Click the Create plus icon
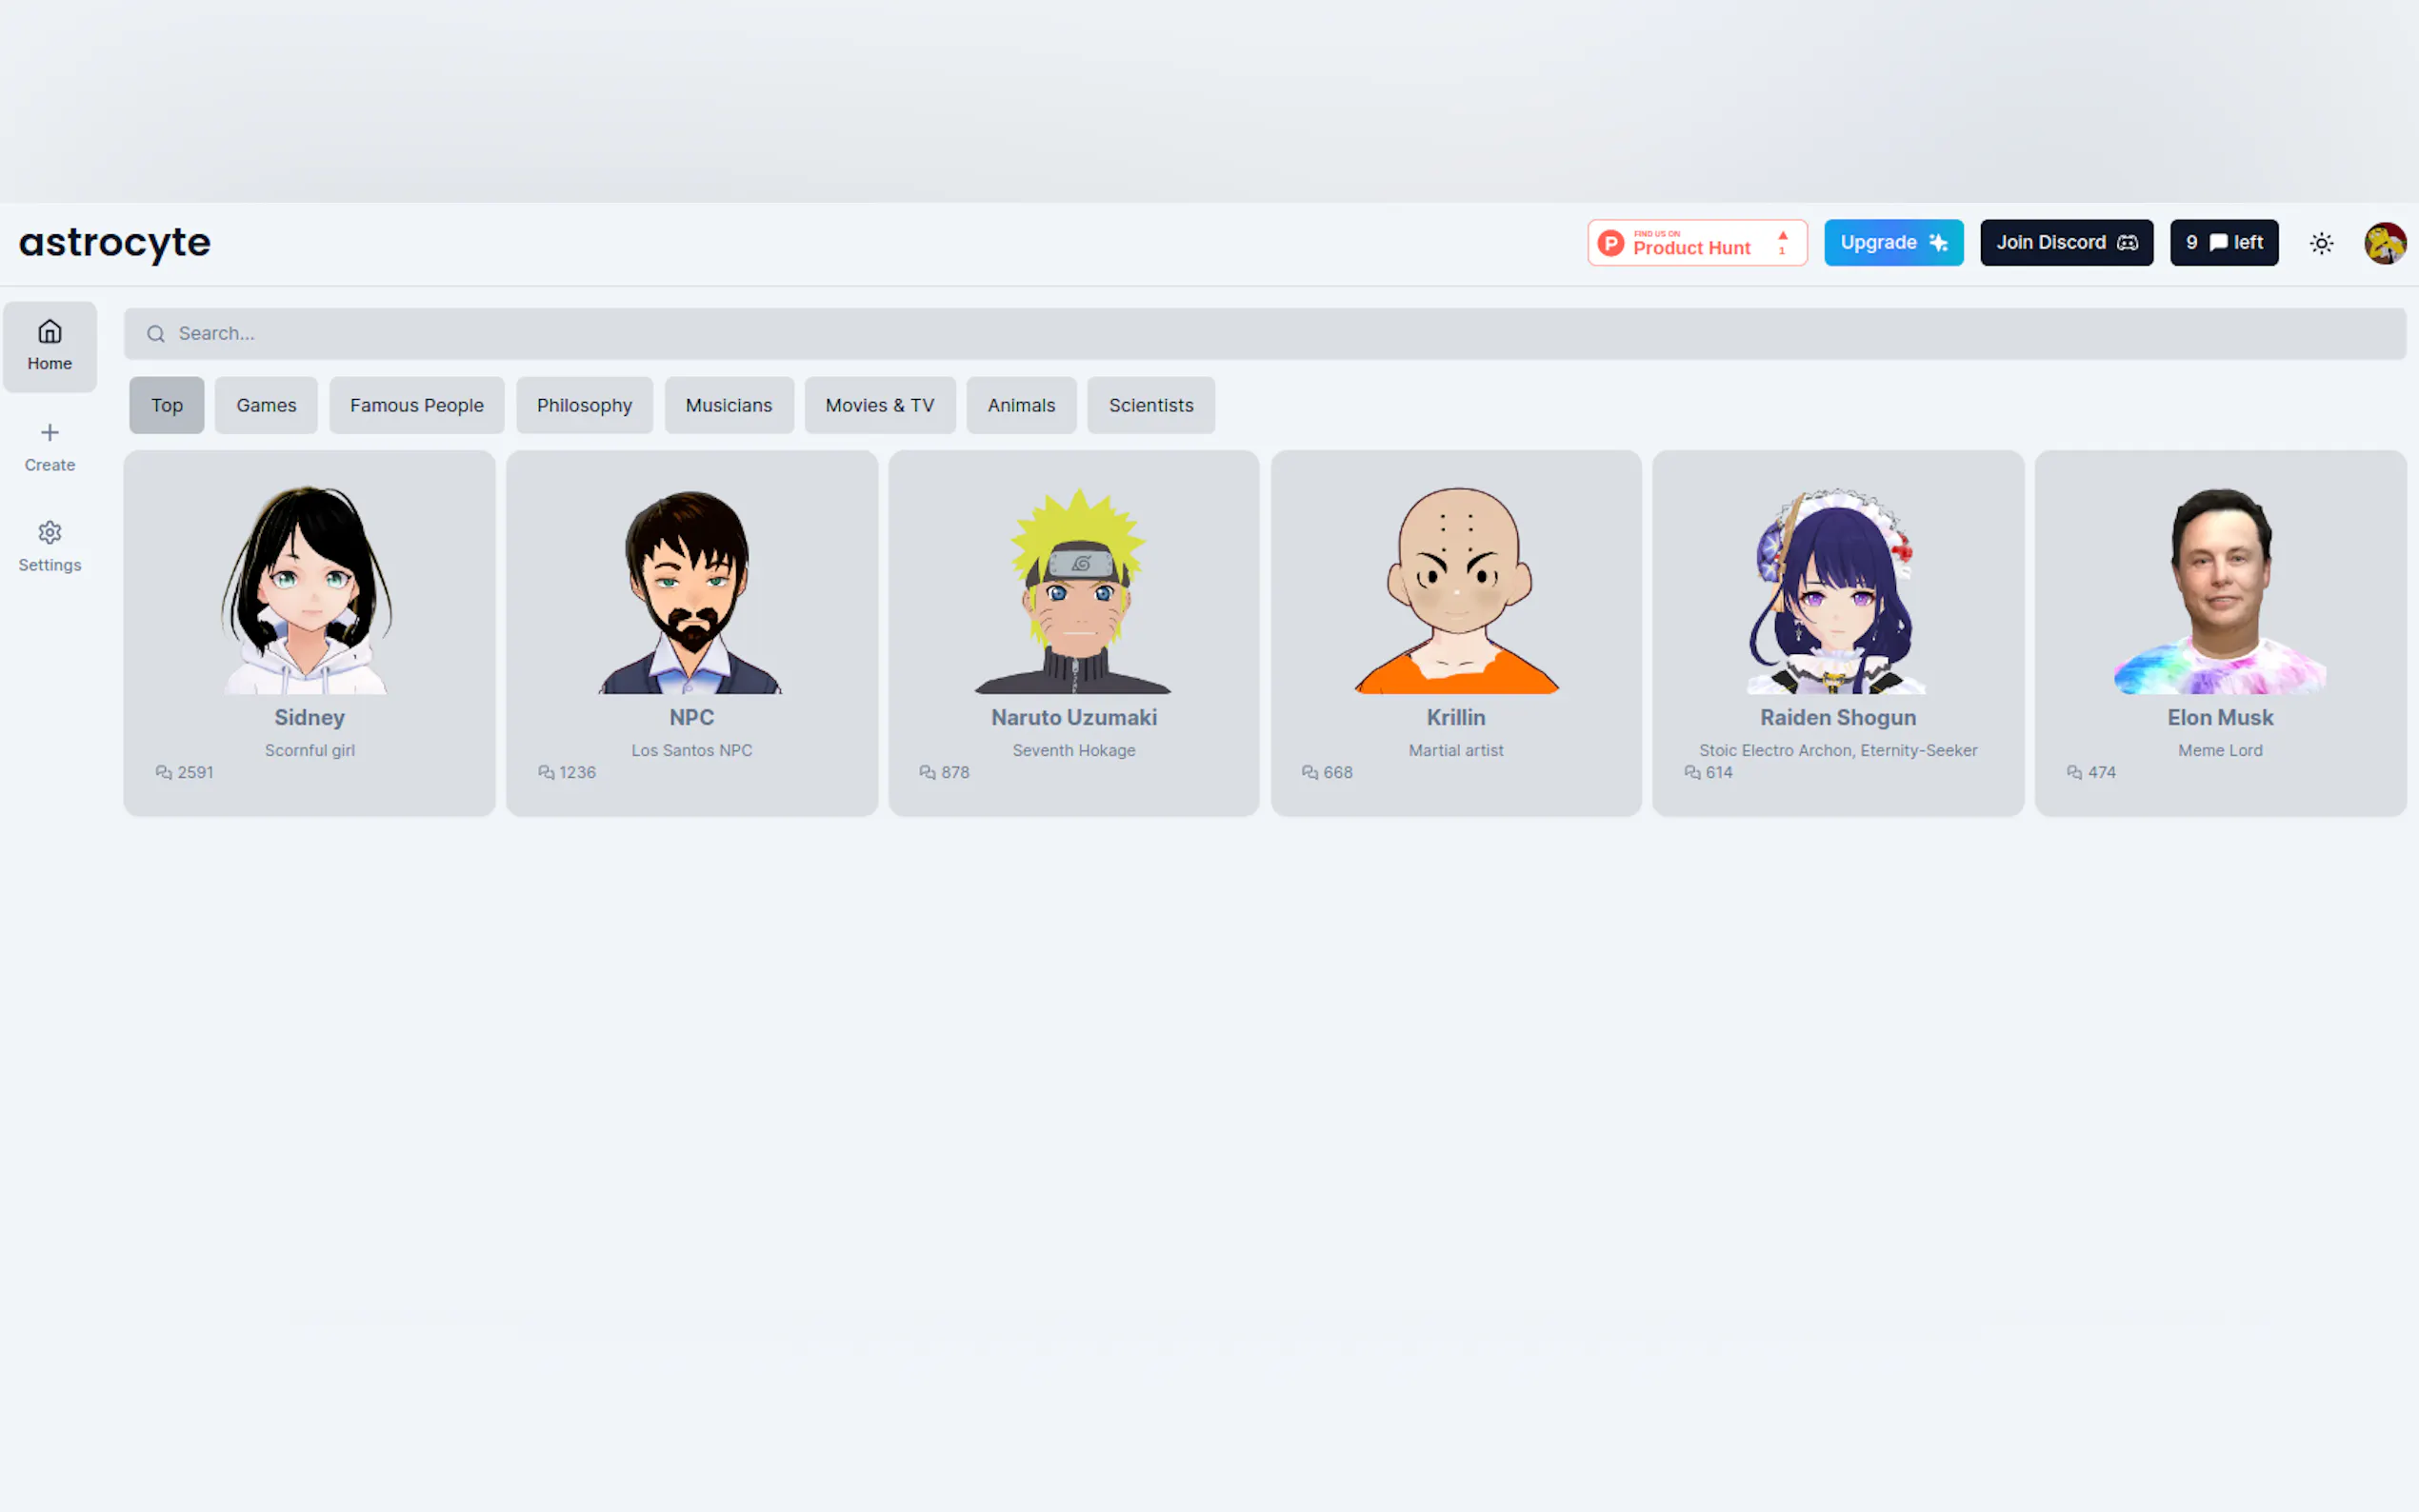Viewport: 2419px width, 1512px height. tap(49, 433)
